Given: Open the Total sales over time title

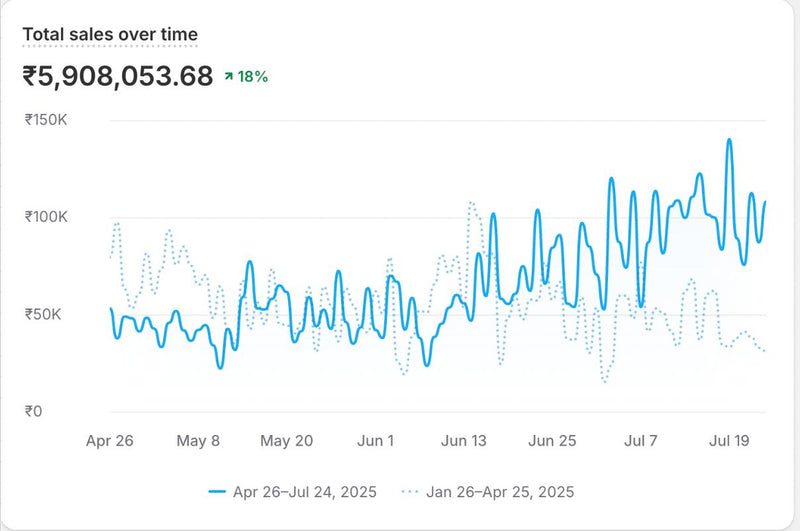Looking at the screenshot, I should pyautogui.click(x=110, y=35).
